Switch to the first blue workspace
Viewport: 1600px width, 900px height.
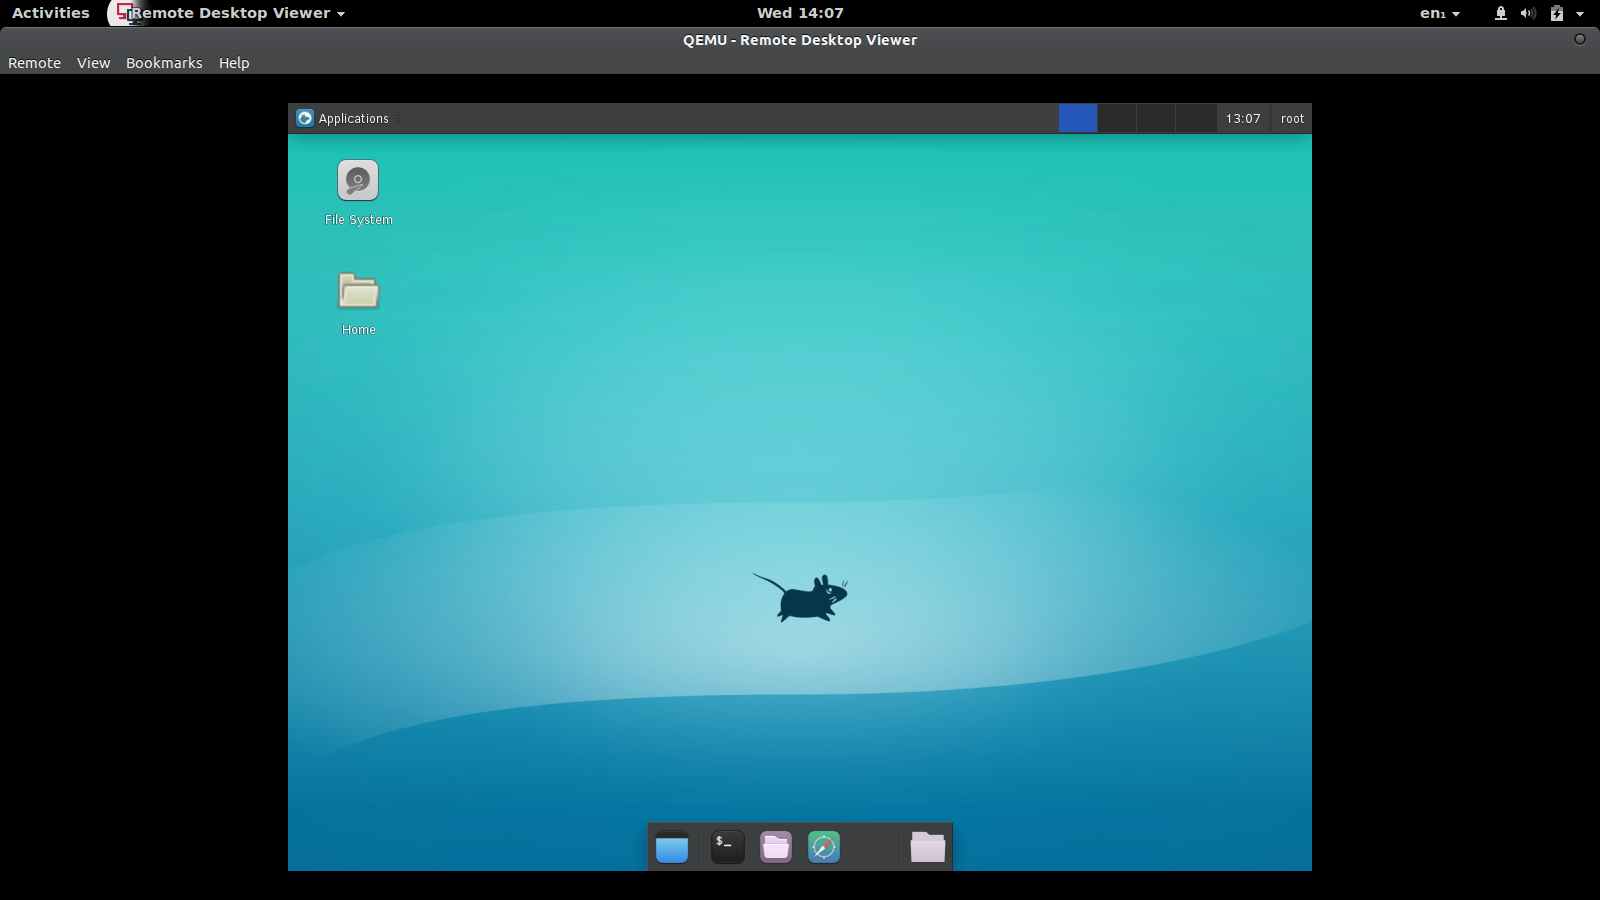[x=1078, y=118]
